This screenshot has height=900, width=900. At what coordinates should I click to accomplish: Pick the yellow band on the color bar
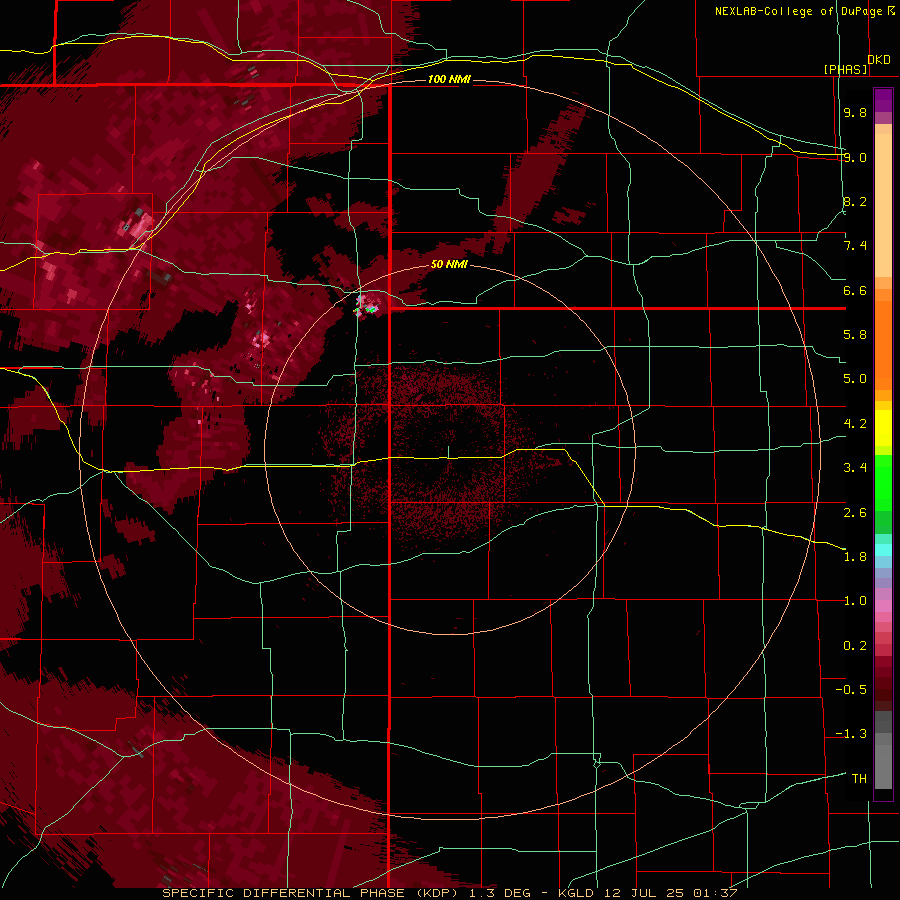(883, 428)
